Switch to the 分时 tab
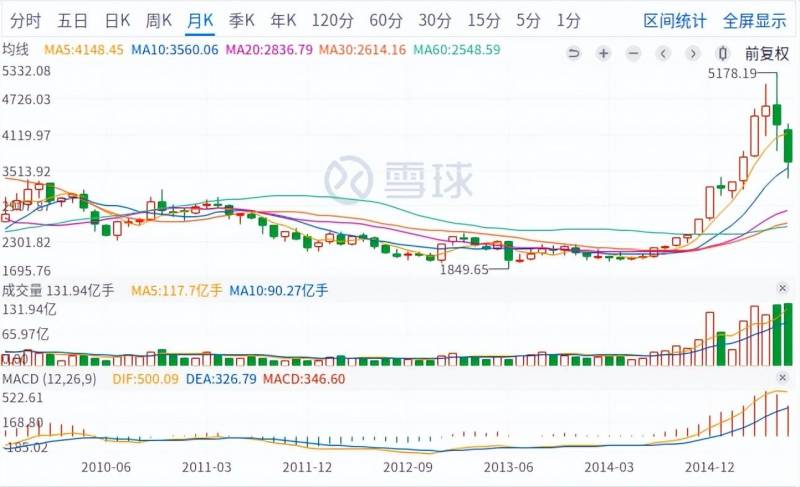The height and width of the screenshot is (487, 800). pos(26,21)
